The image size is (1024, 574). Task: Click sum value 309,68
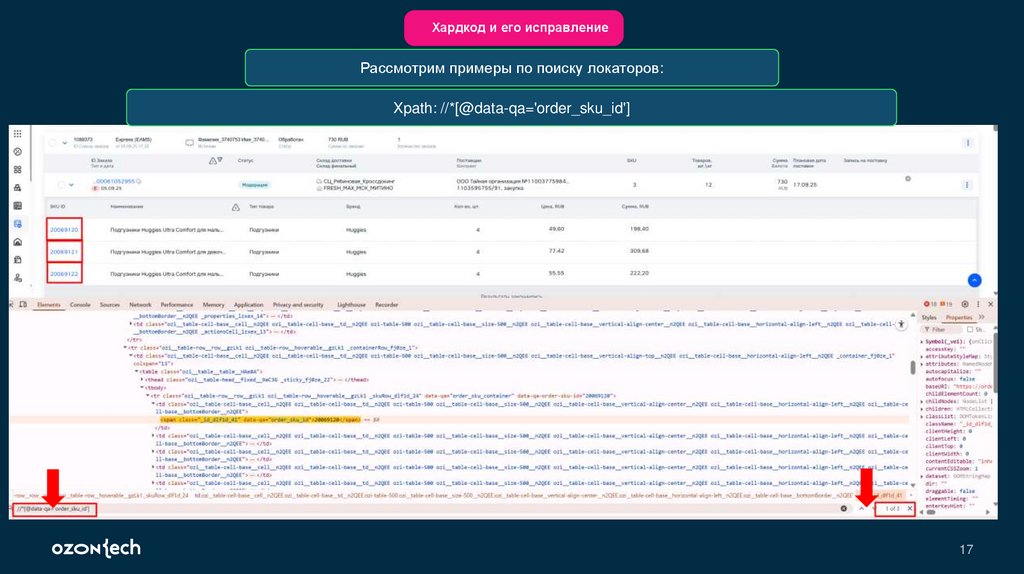click(x=639, y=251)
